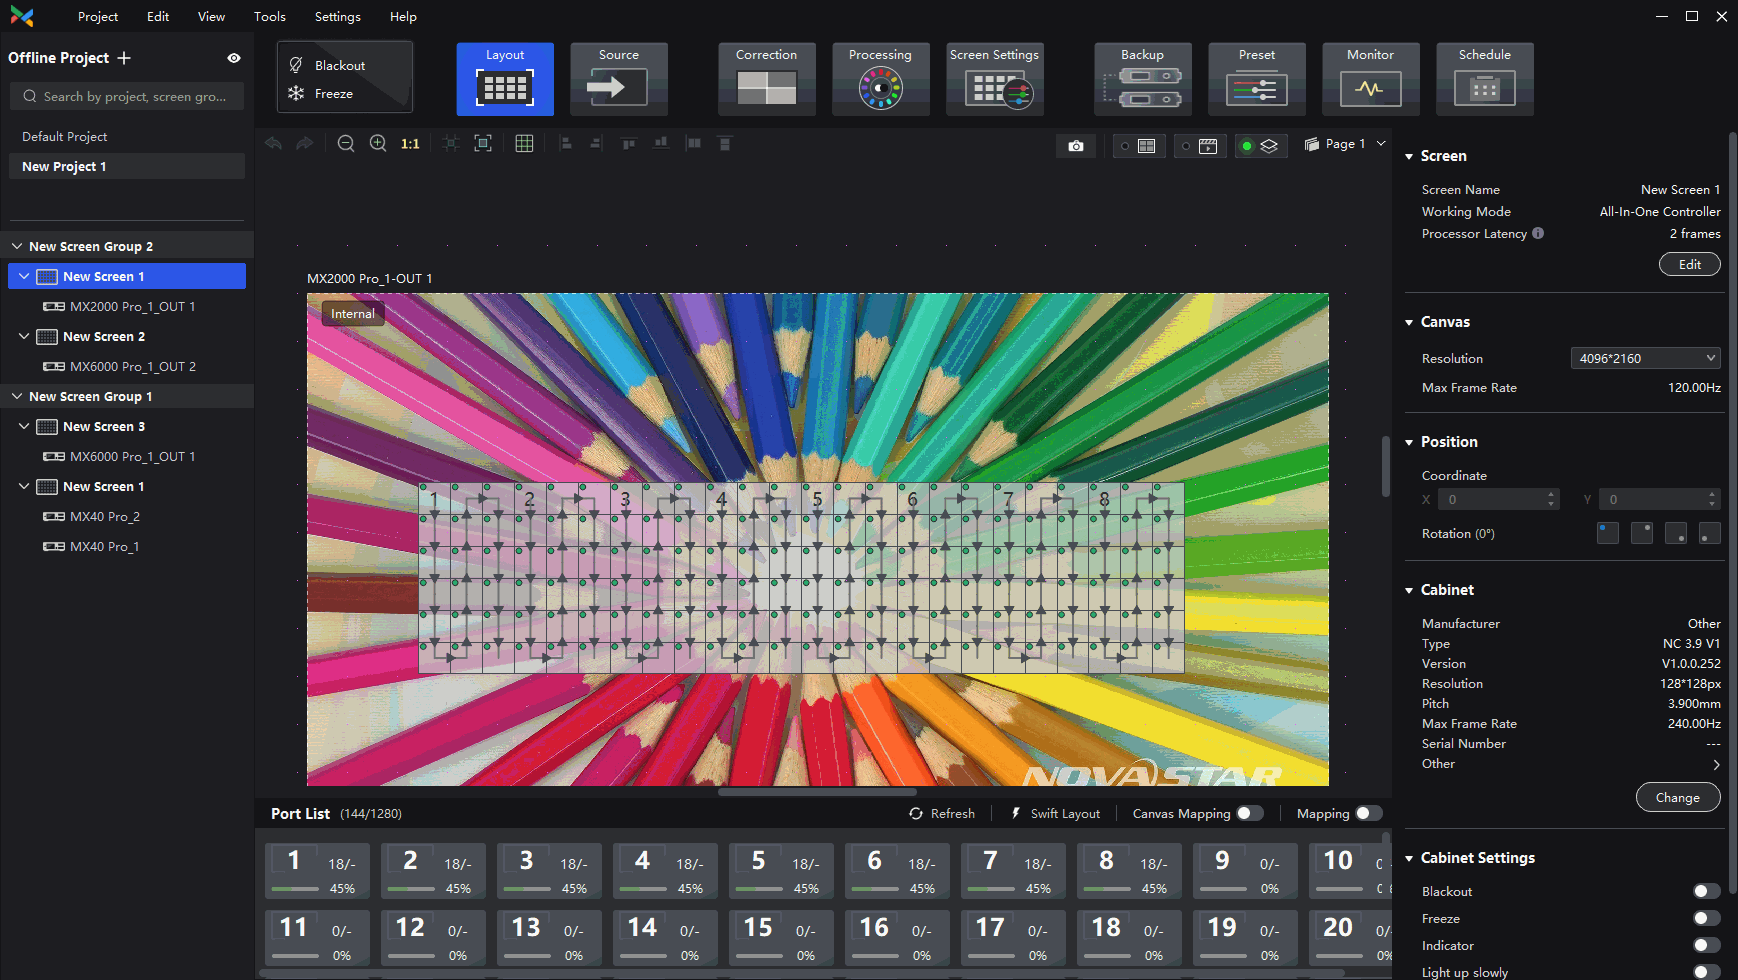Collapse New Screen Group 2
Image resolution: width=1738 pixels, height=980 pixels.
(17, 246)
